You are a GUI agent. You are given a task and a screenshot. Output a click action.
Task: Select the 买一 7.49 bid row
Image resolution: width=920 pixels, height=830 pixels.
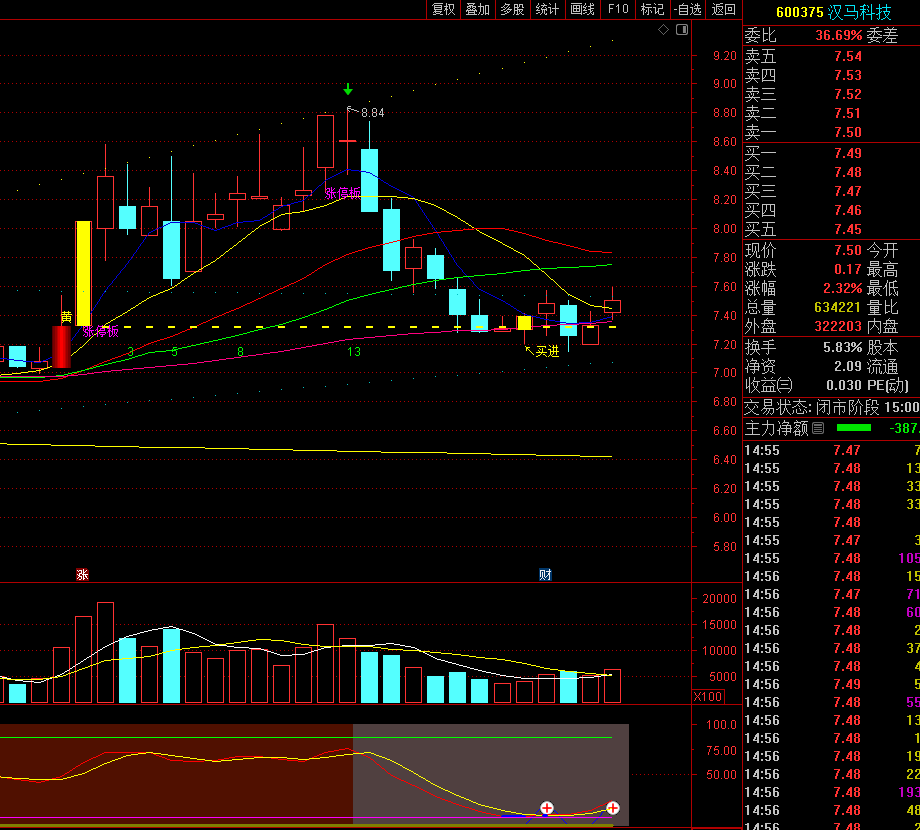click(x=831, y=154)
